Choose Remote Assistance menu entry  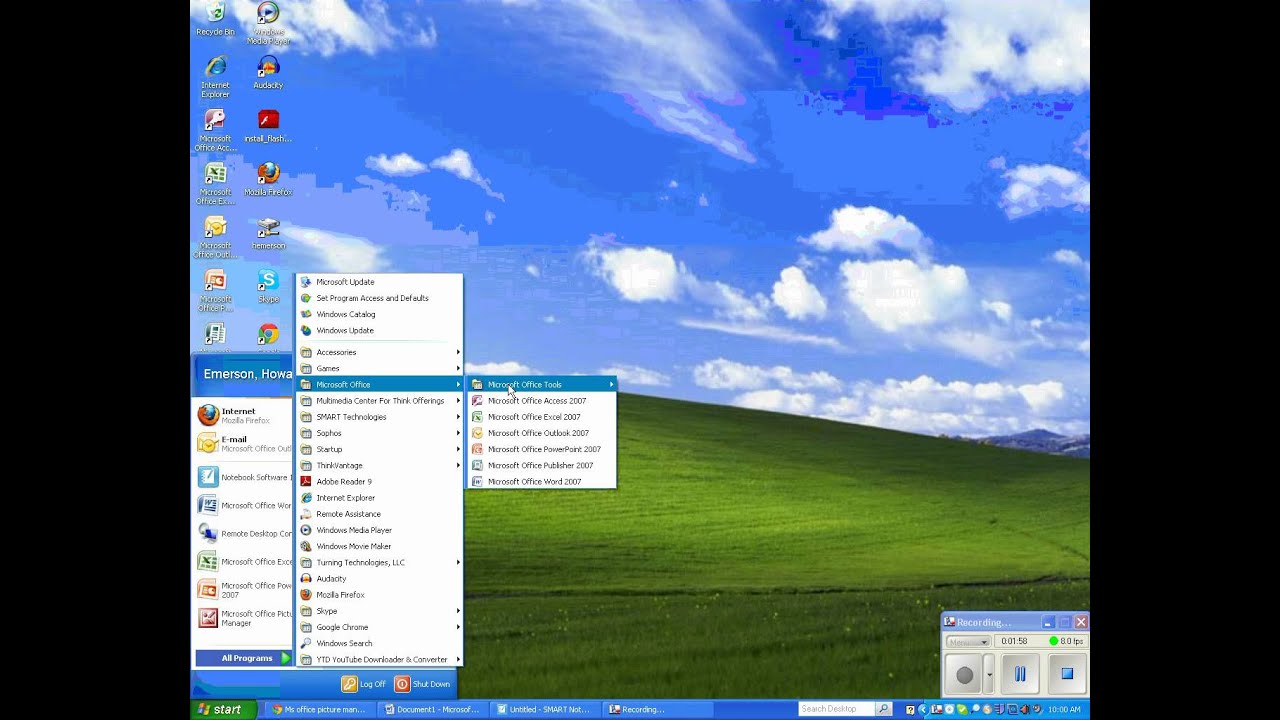point(379,514)
